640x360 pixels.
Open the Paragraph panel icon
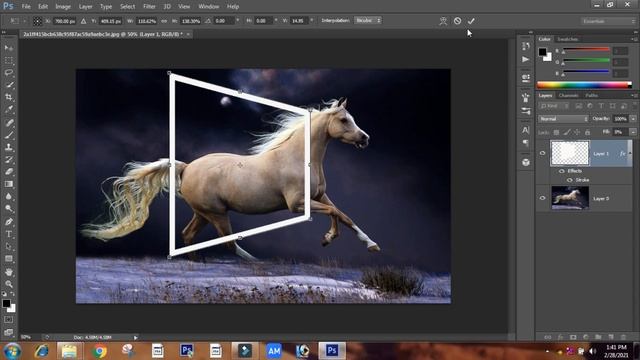[526, 143]
